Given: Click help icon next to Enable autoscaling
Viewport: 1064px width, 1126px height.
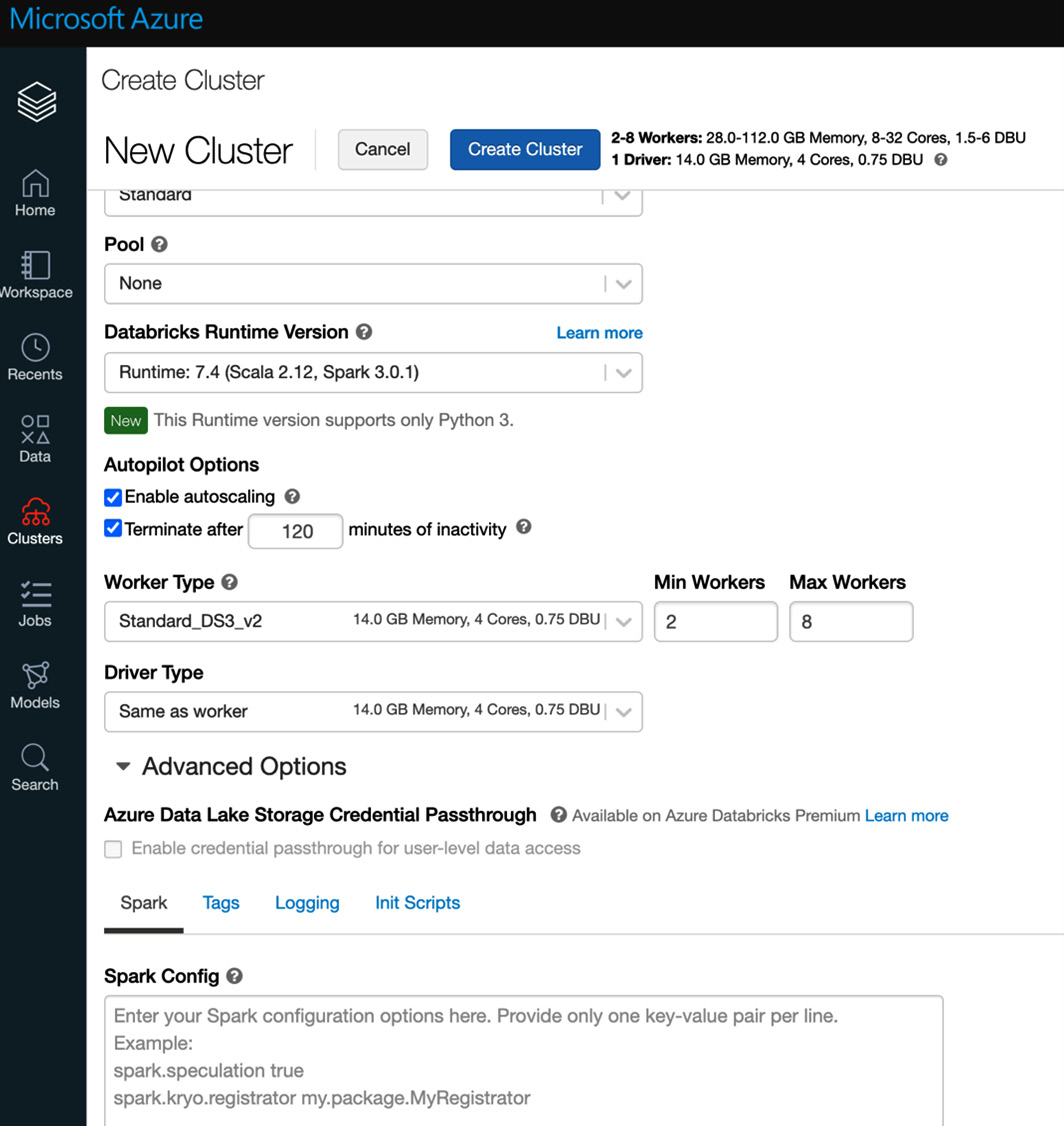Looking at the screenshot, I should coord(291,496).
